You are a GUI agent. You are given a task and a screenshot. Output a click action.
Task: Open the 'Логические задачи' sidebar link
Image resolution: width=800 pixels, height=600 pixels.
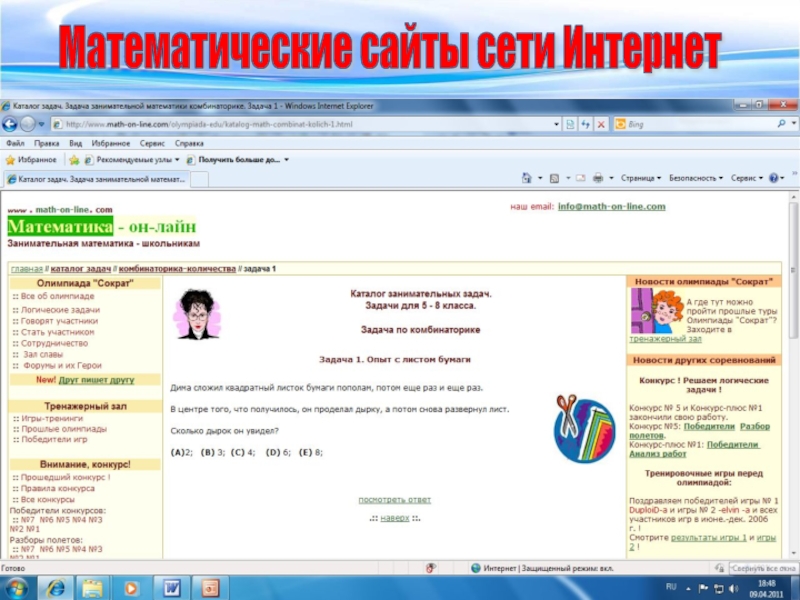click(x=60, y=310)
